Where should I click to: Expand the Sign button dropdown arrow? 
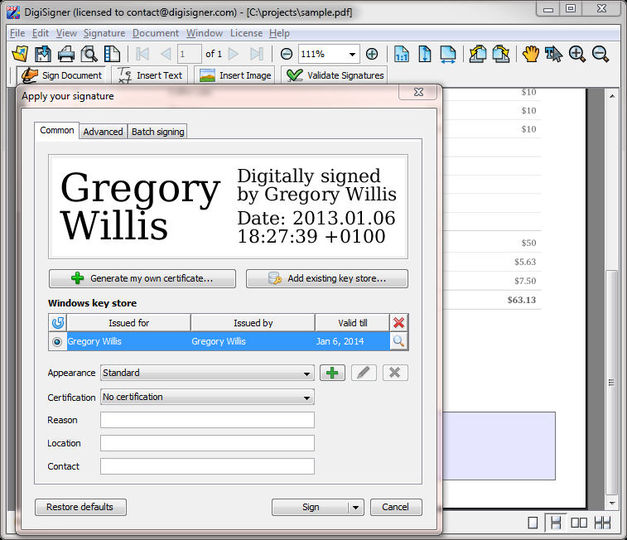[x=355, y=507]
